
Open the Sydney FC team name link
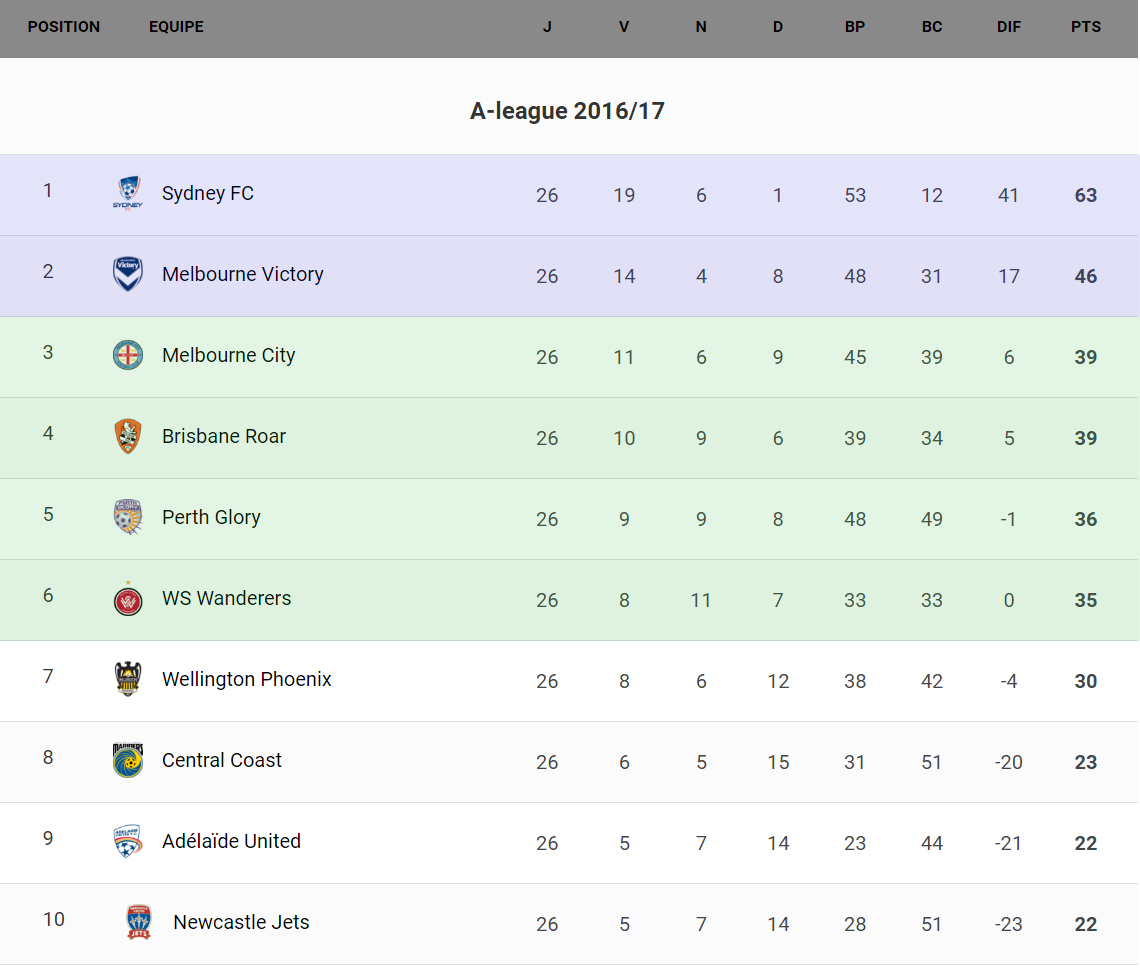[208, 193]
